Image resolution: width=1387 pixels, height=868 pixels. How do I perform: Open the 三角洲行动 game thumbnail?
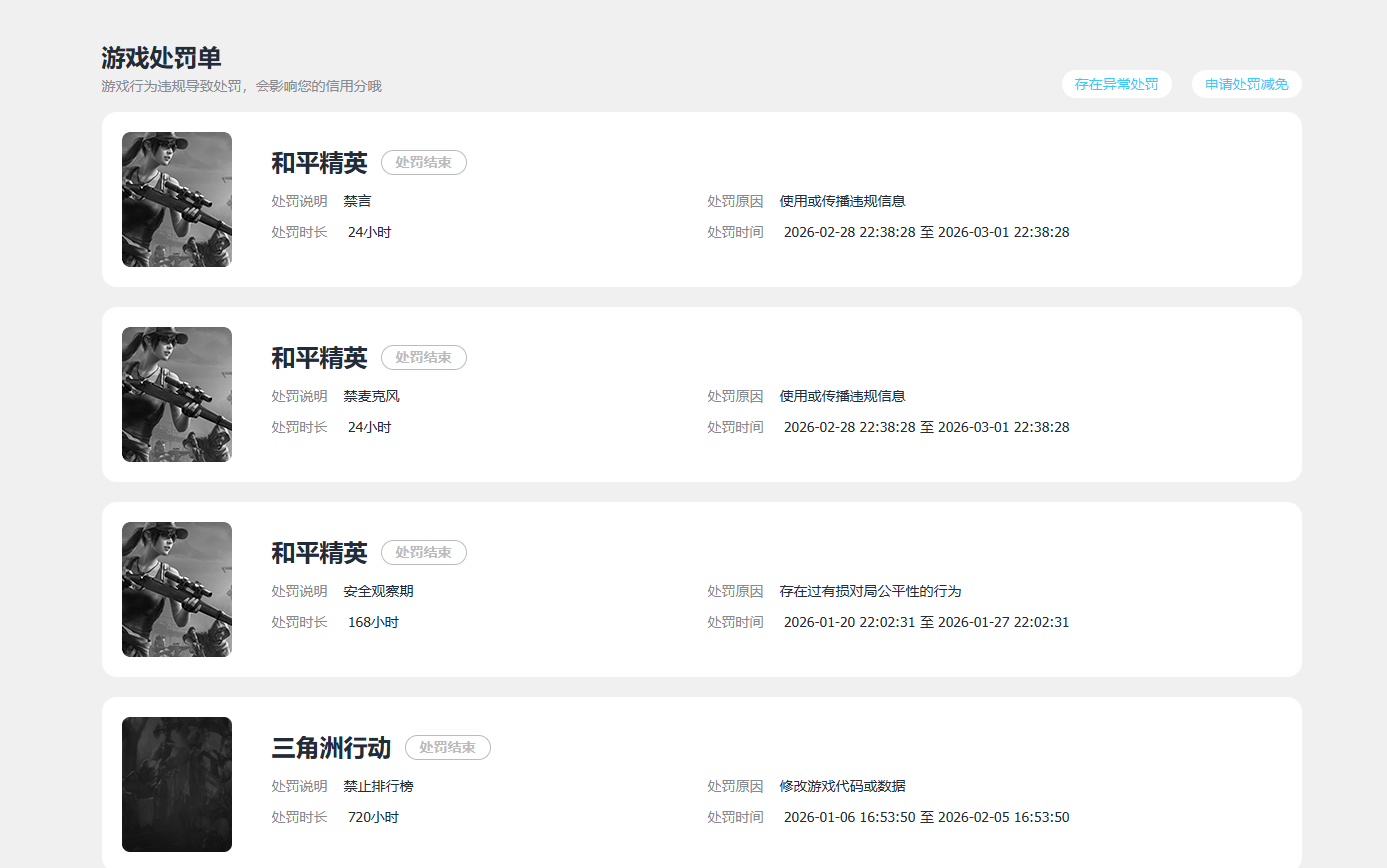pyautogui.click(x=177, y=784)
